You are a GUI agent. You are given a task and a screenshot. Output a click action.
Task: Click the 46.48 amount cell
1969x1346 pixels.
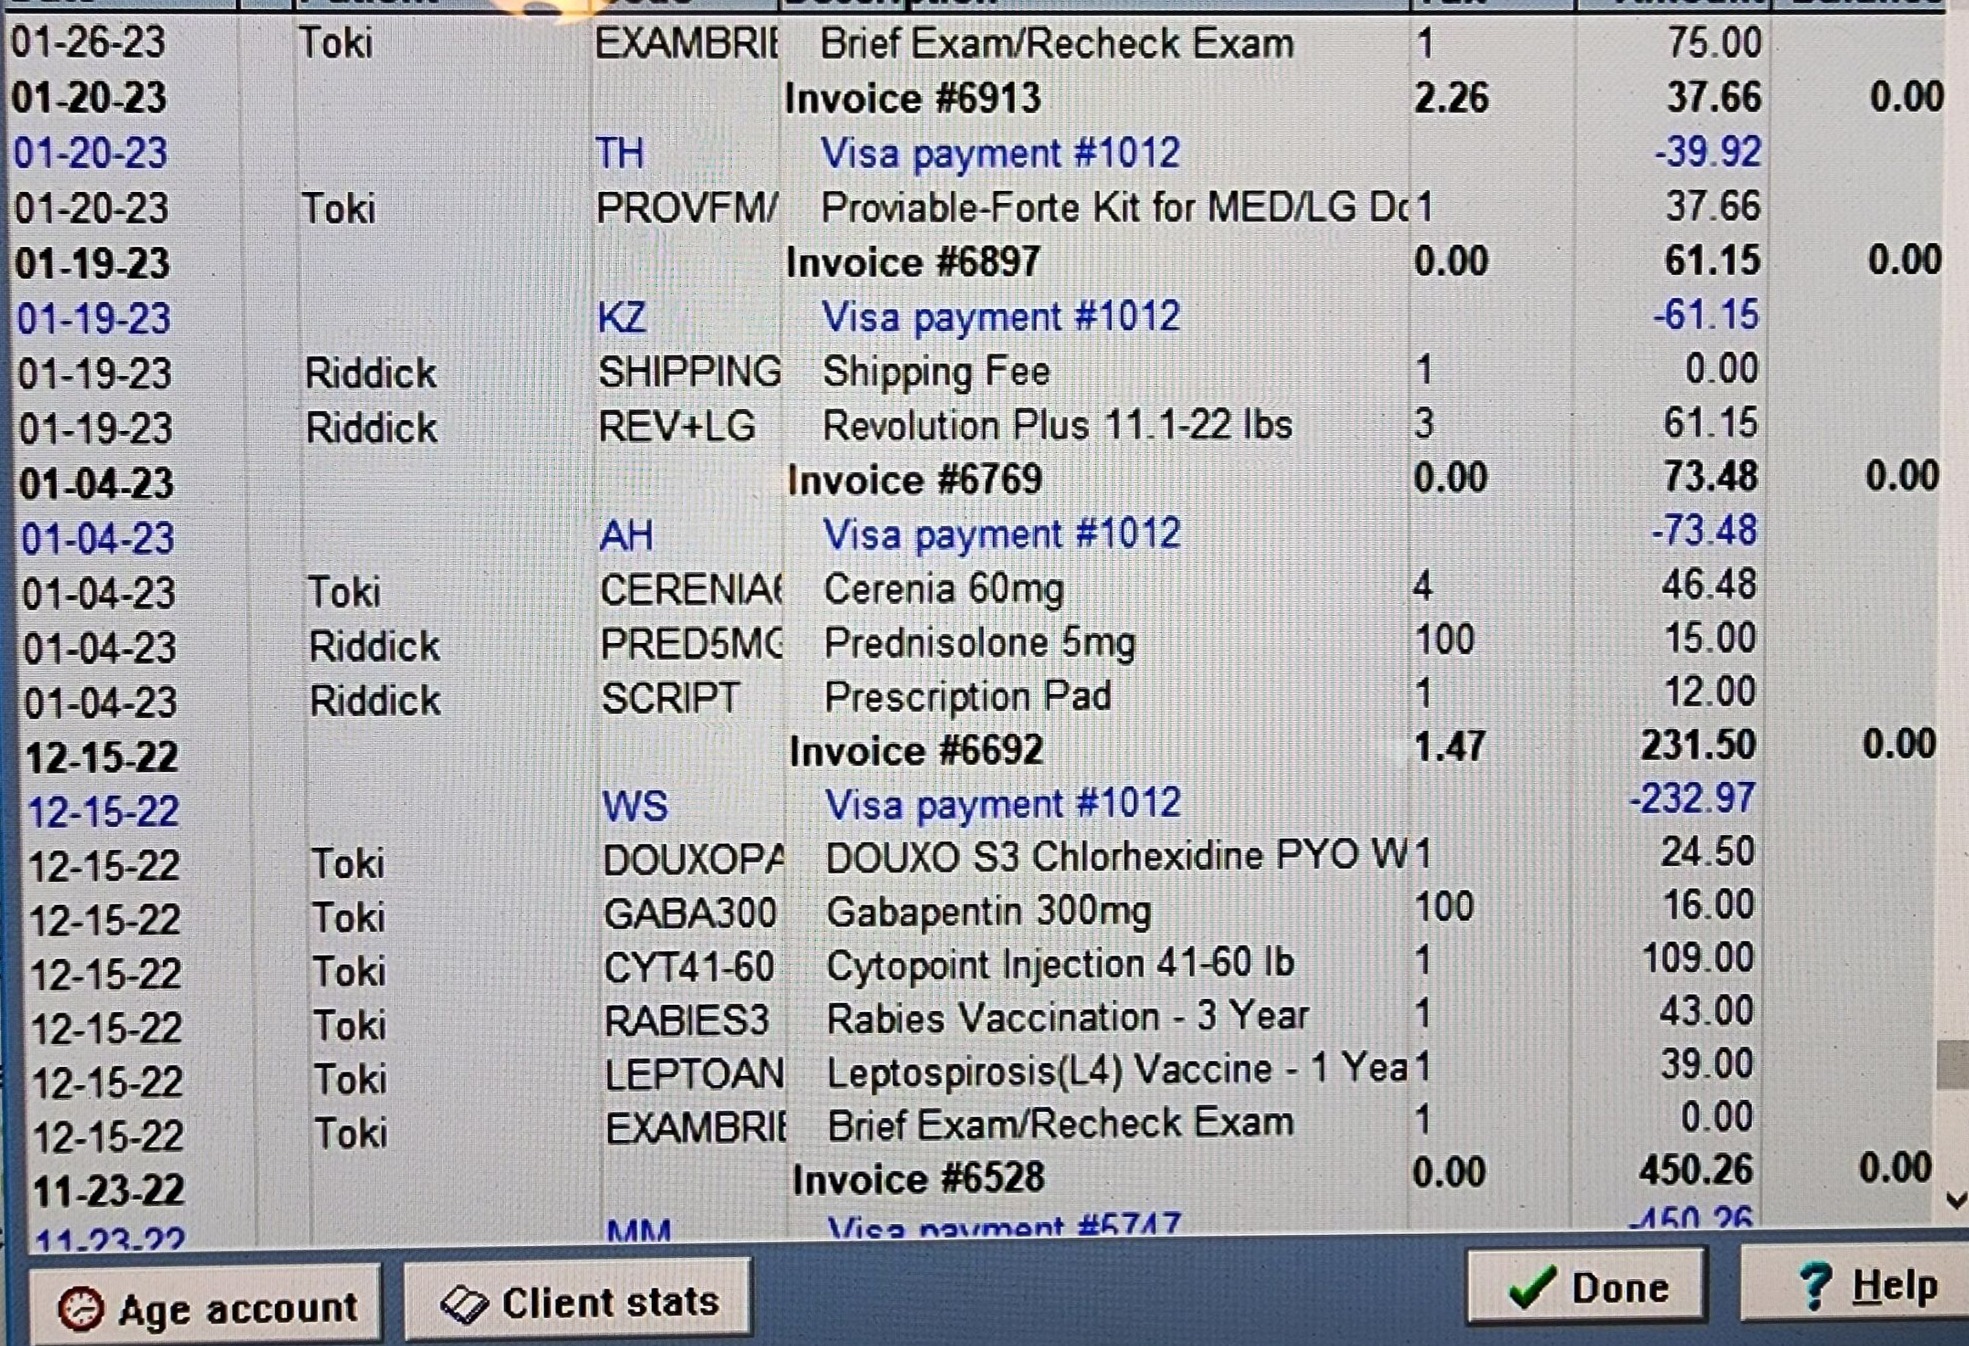click(1708, 585)
